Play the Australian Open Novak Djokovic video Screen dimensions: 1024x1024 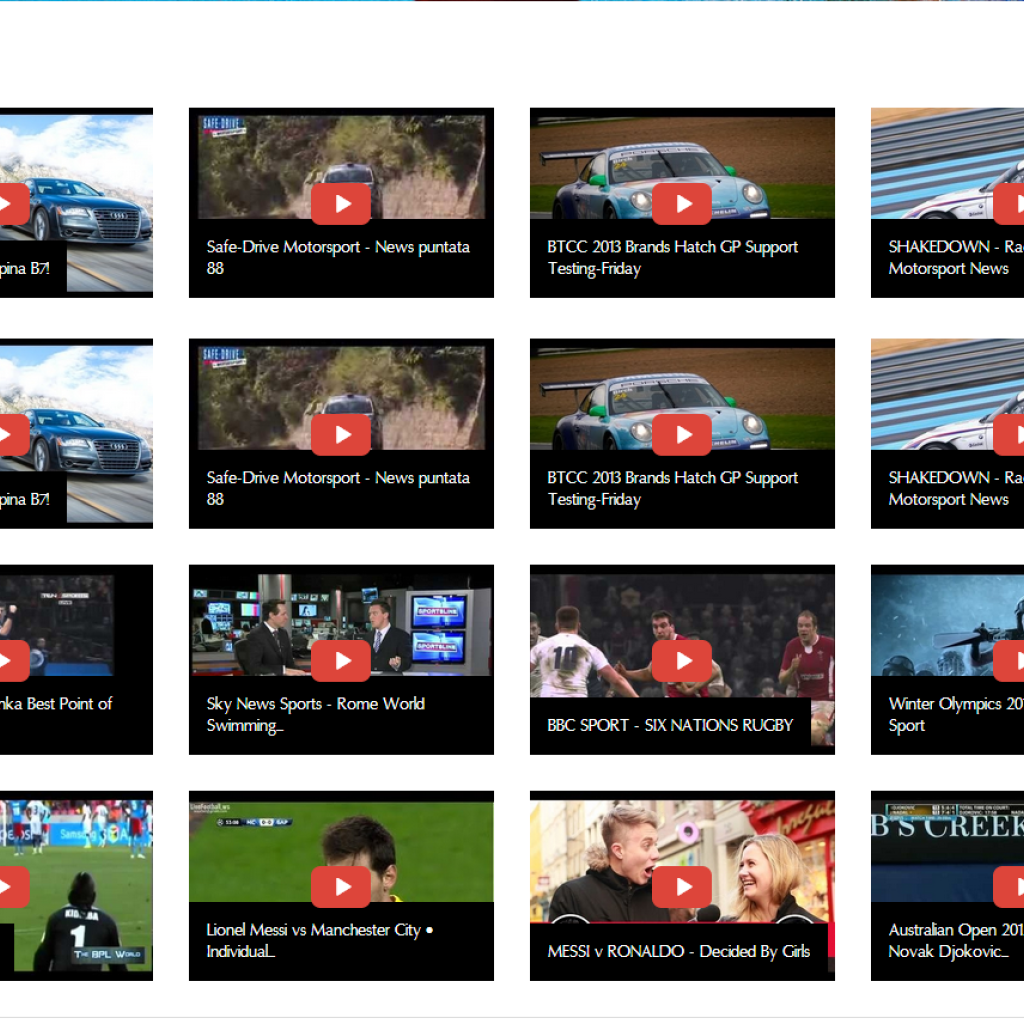[1008, 887]
